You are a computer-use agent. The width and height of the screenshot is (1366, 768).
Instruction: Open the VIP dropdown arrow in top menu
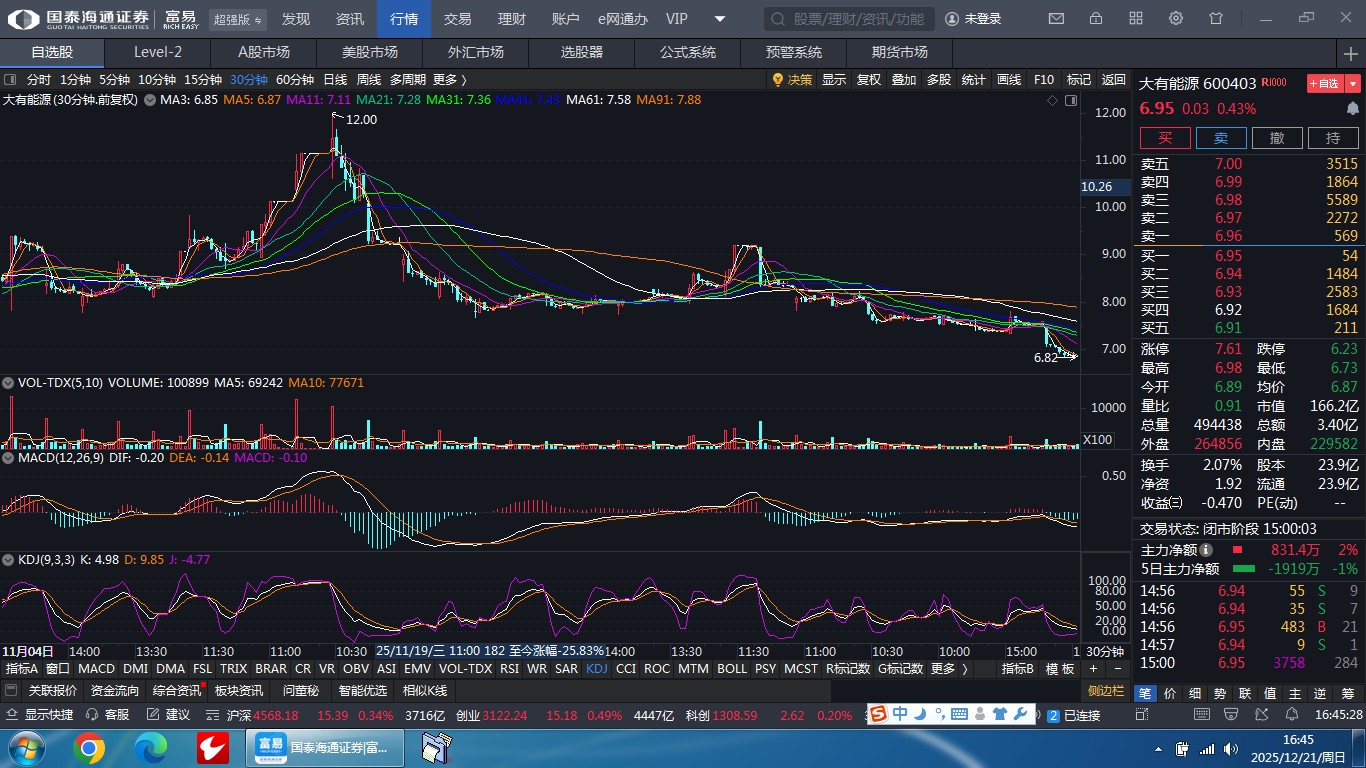coord(720,19)
